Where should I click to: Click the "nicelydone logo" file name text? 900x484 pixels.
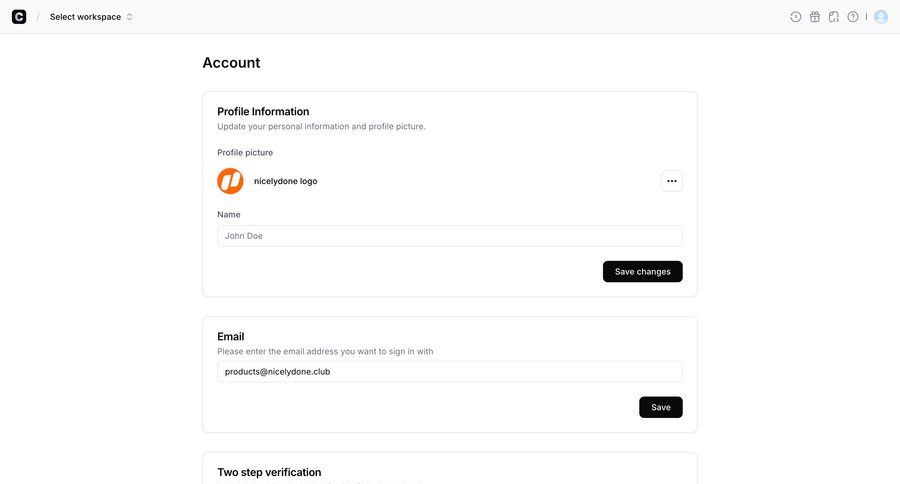(286, 181)
